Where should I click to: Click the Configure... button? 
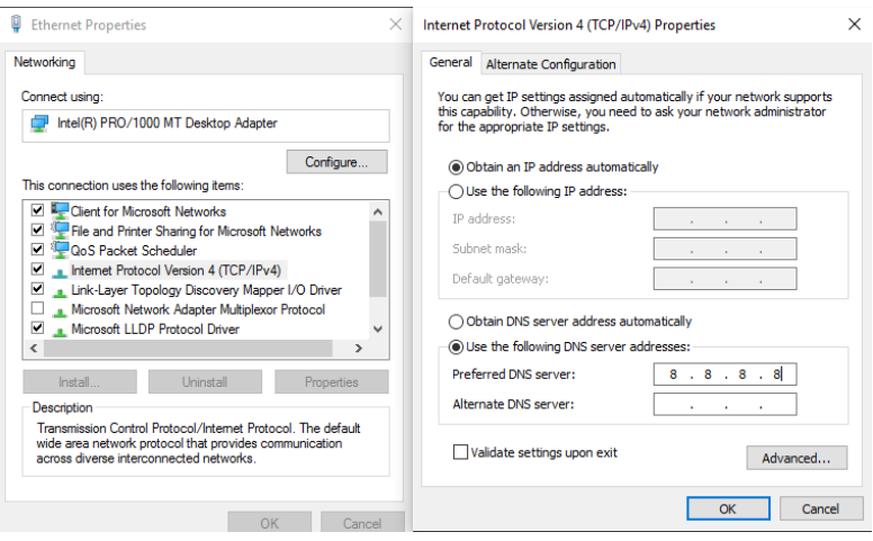coord(337,162)
